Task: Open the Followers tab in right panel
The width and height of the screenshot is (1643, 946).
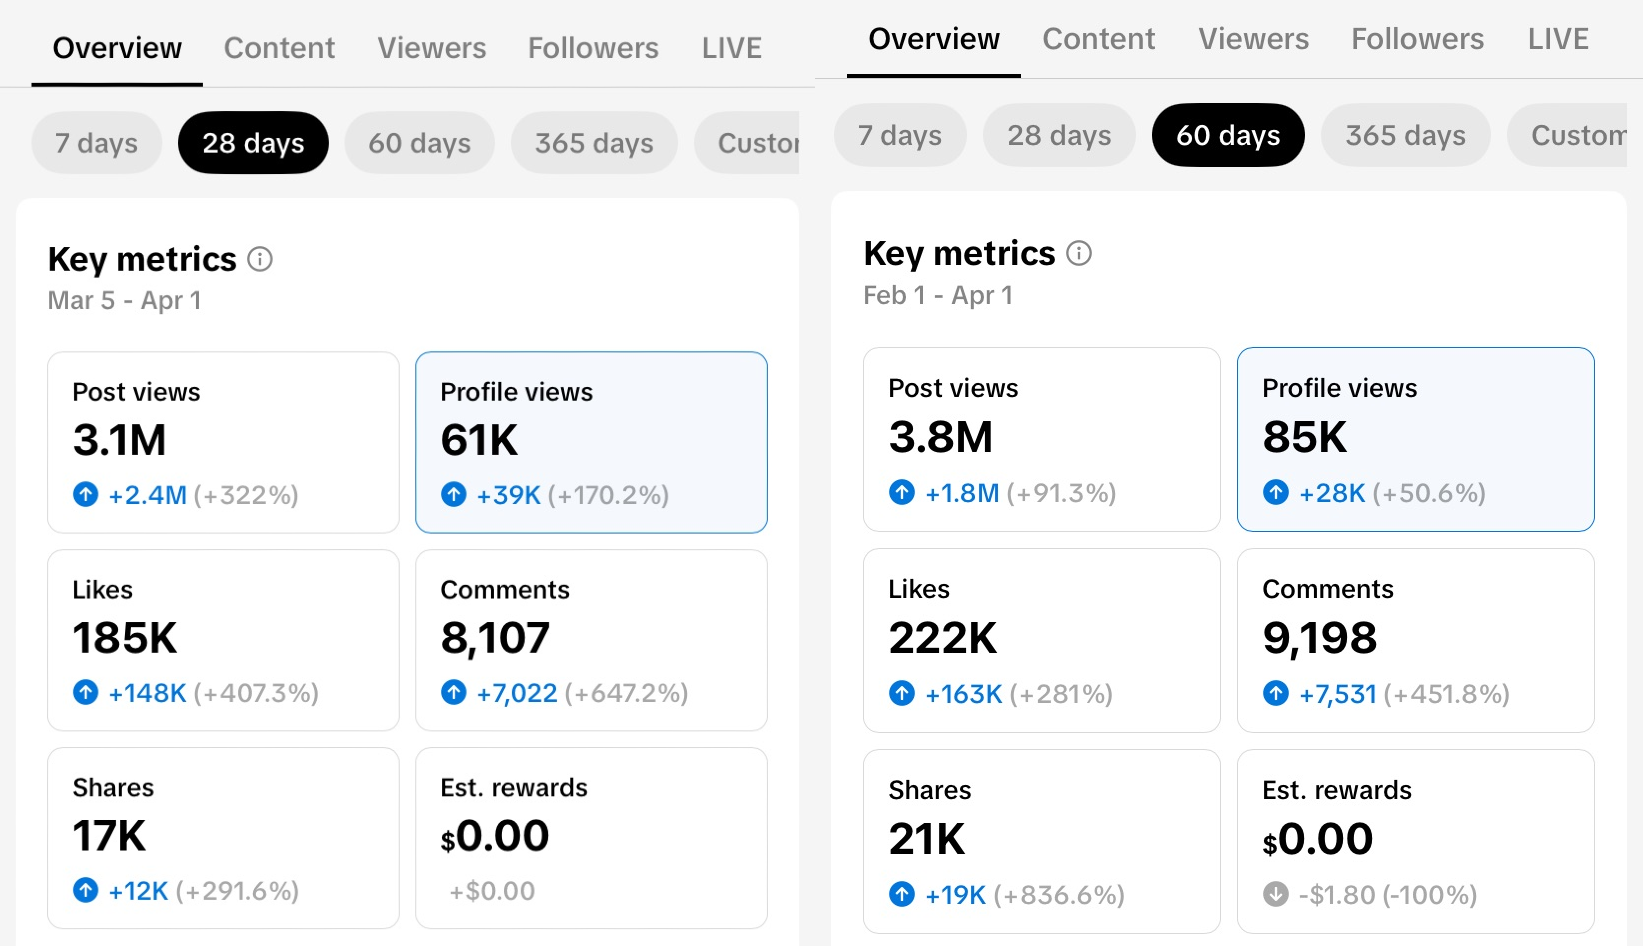Action: click(1417, 39)
